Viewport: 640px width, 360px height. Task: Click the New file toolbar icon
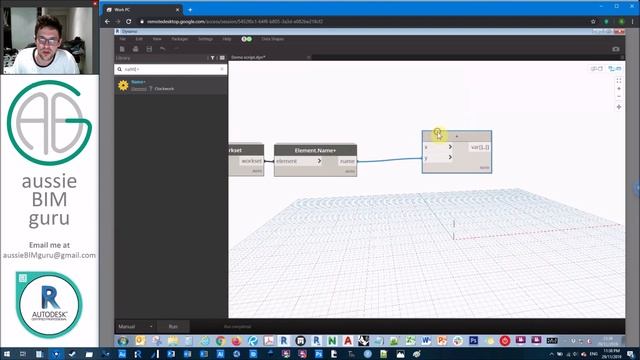tap(122, 49)
